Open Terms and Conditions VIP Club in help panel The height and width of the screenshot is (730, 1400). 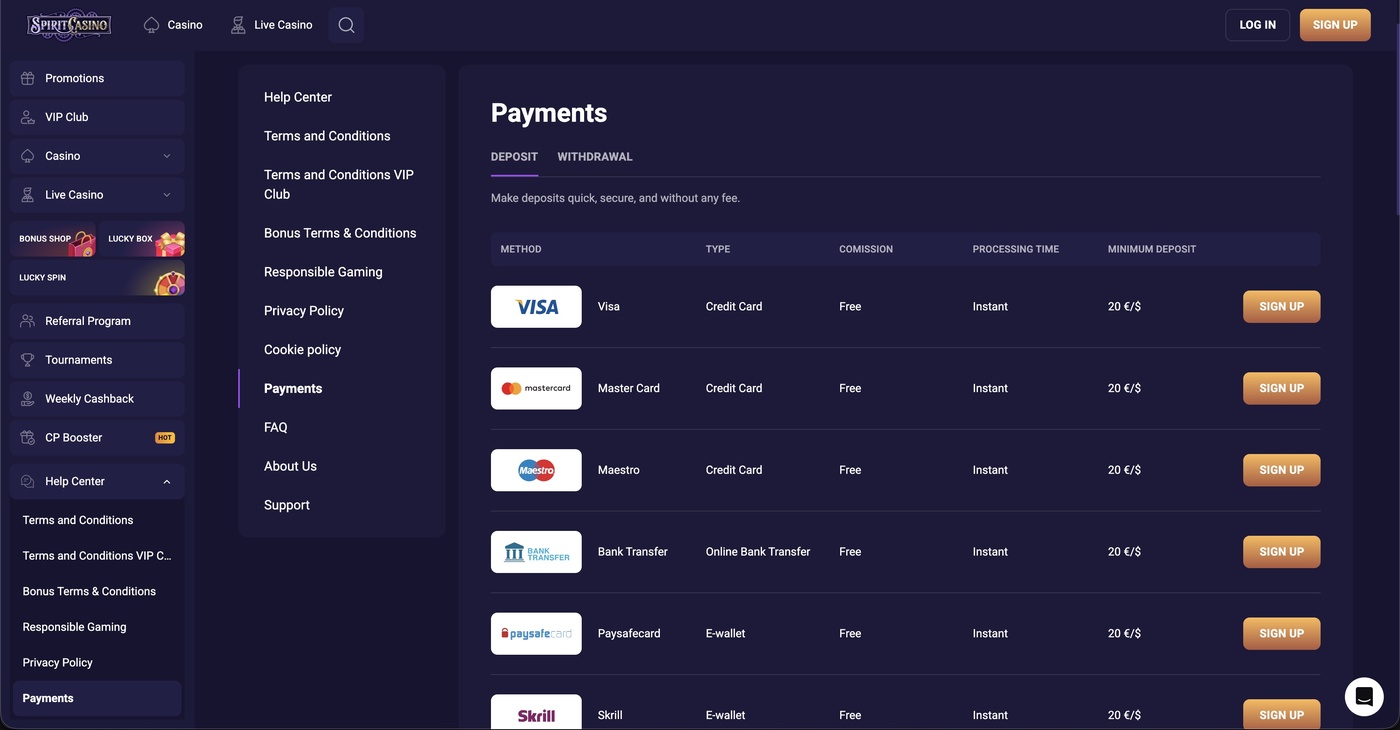(339, 185)
